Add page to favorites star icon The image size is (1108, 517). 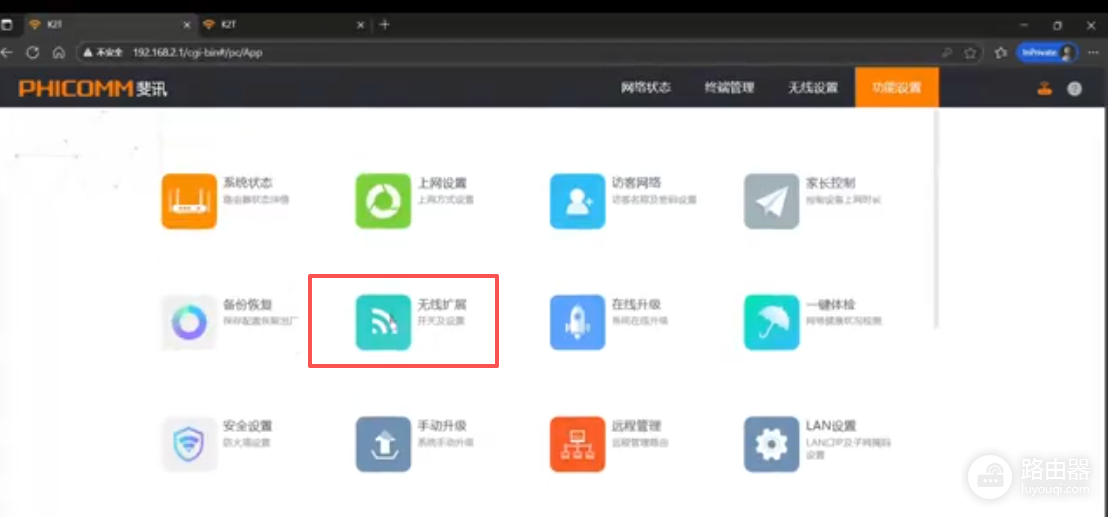(x=970, y=52)
